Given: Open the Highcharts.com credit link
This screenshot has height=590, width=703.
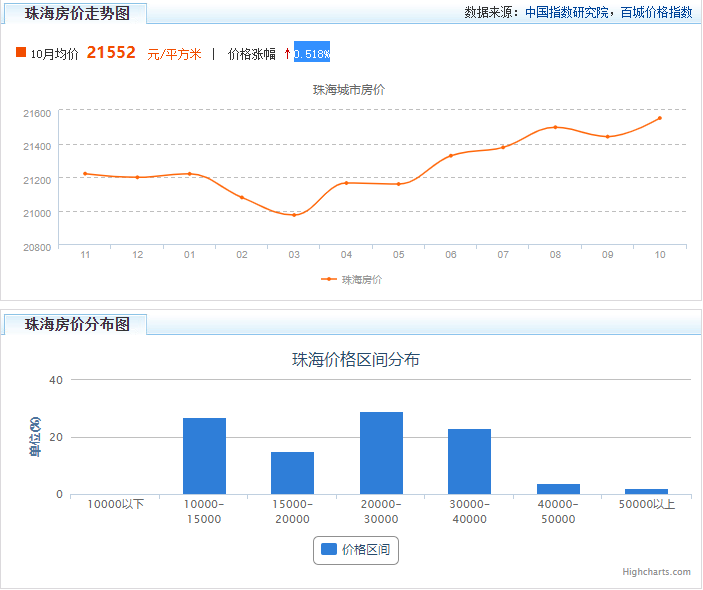Looking at the screenshot, I should tap(656, 572).
